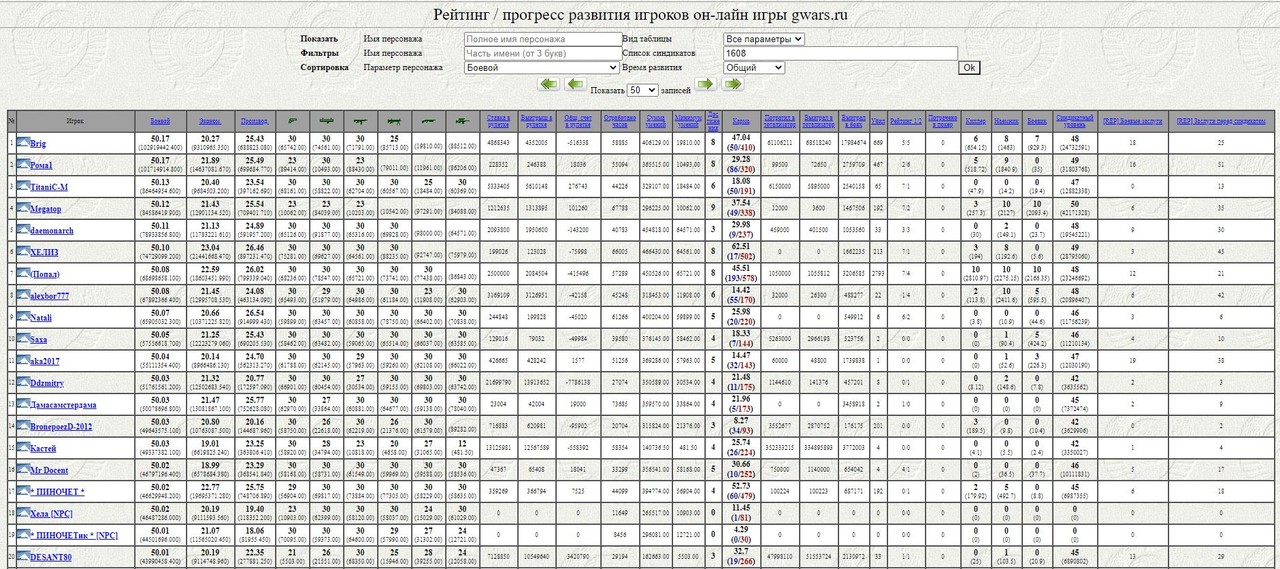Jump to last page with double right arrow
Screen dimensions: 1280x569
pos(733,84)
